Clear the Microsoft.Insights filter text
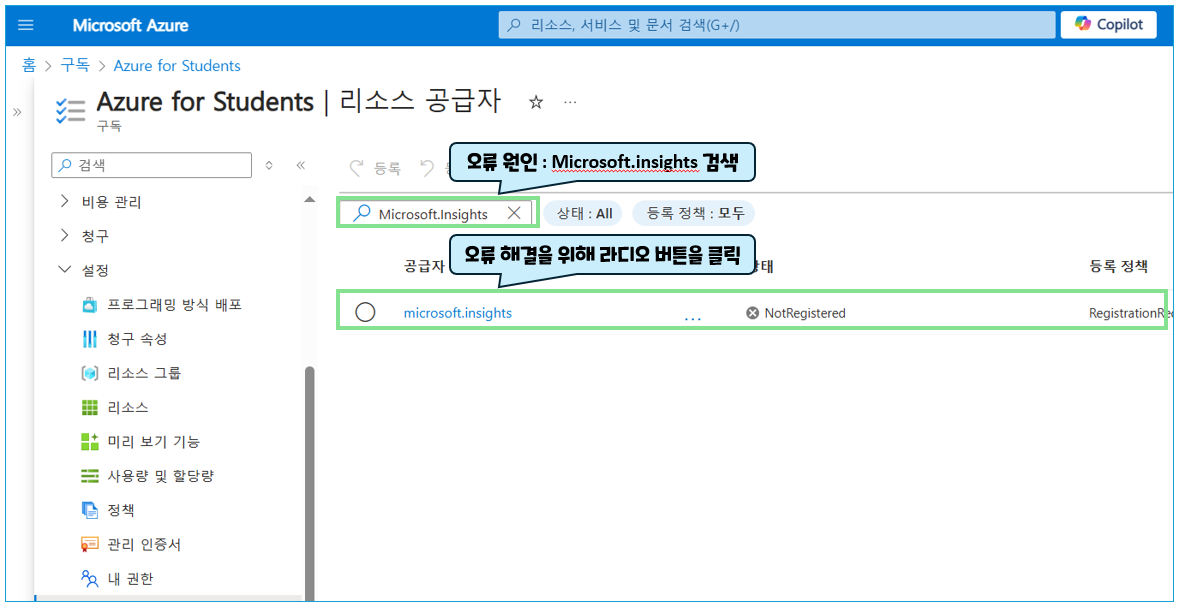 (514, 213)
